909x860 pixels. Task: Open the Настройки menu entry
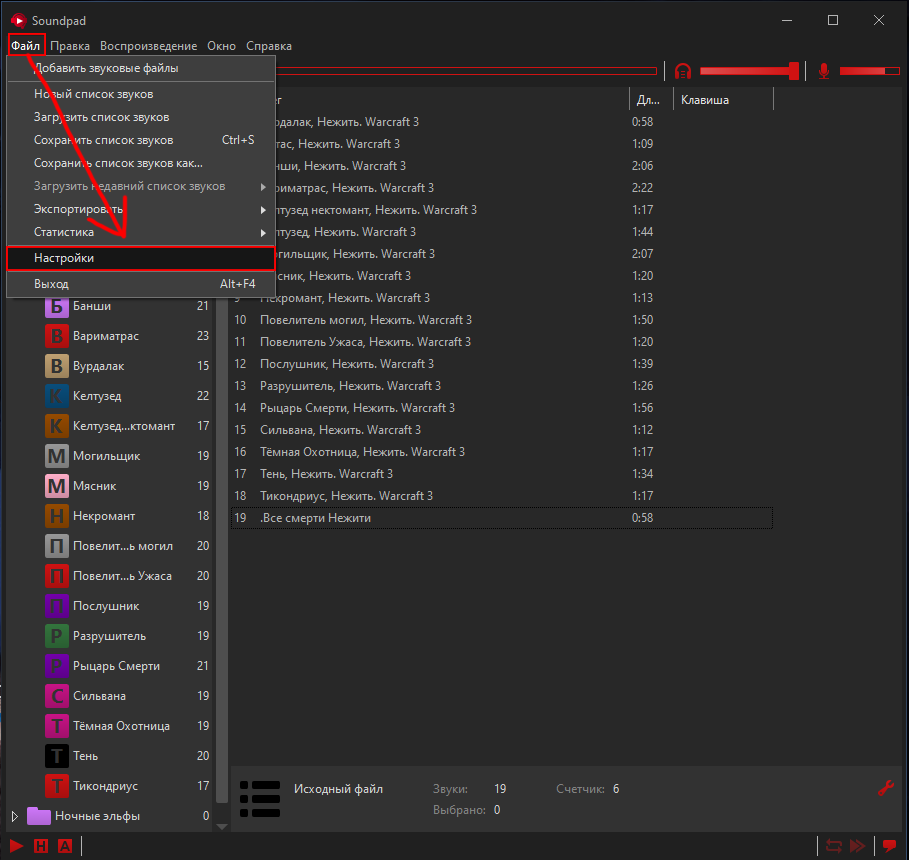(141, 258)
